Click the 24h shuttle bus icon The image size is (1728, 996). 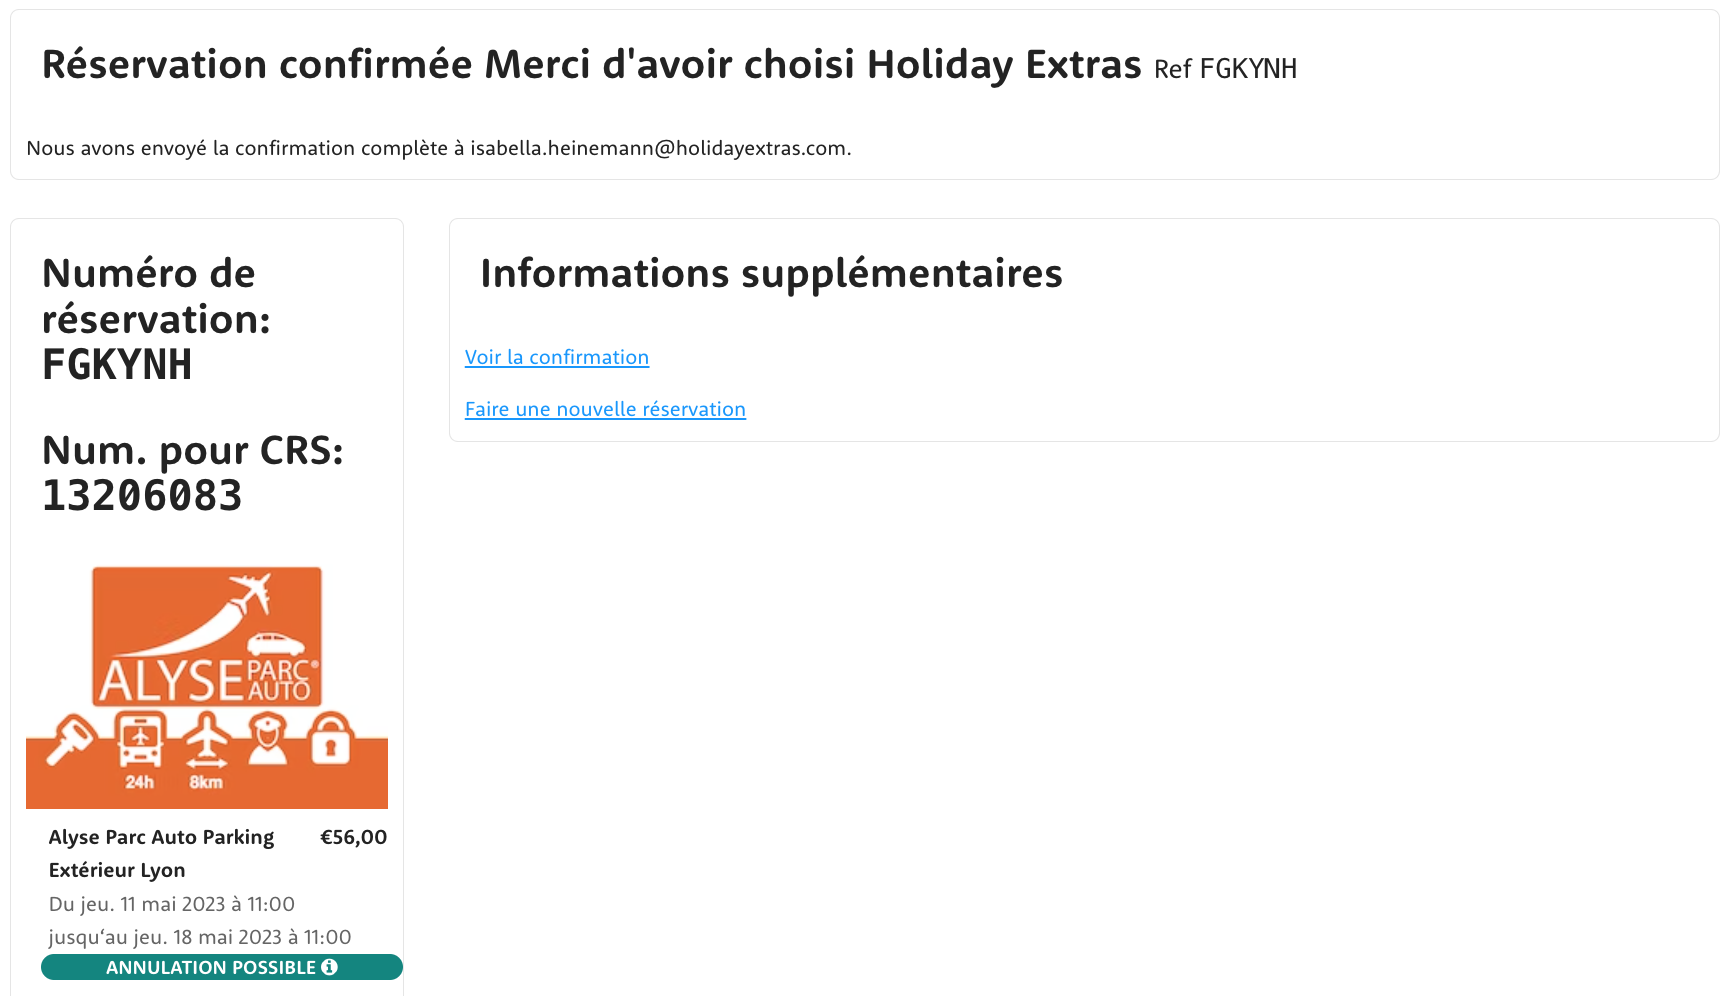point(140,742)
